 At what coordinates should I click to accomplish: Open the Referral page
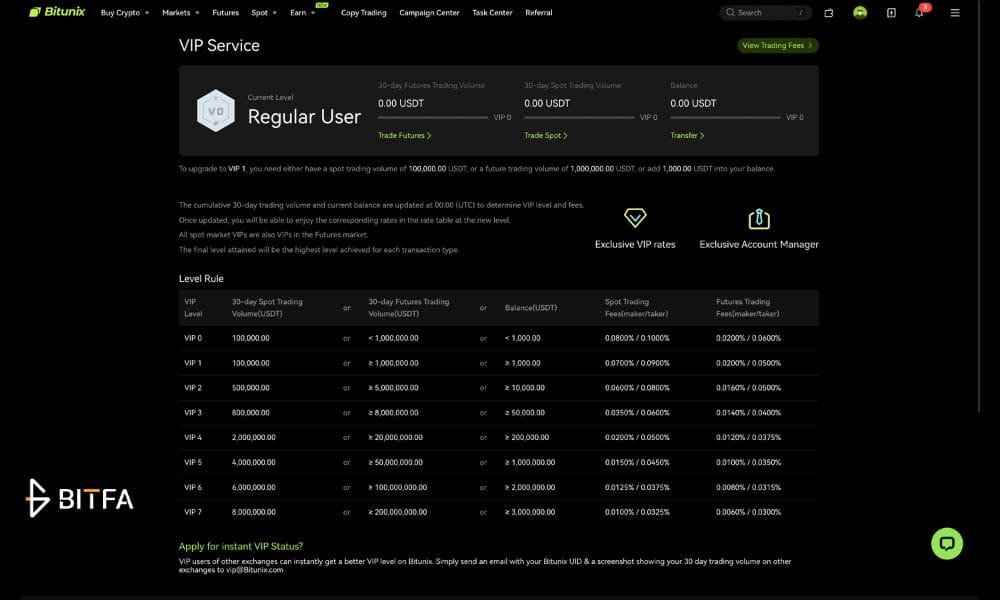point(538,13)
